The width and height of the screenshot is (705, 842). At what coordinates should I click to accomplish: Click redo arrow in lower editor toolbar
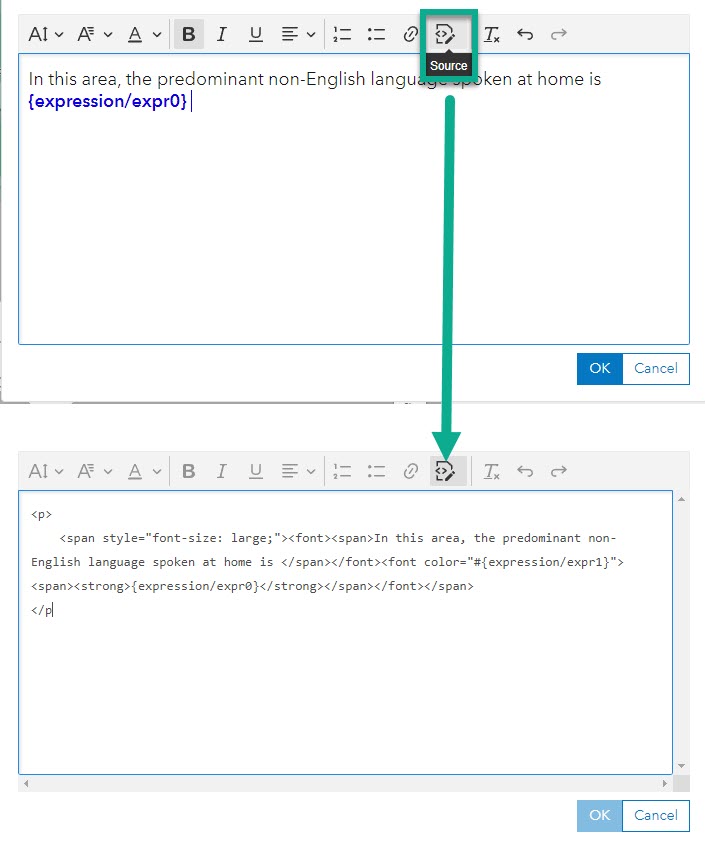tap(559, 471)
